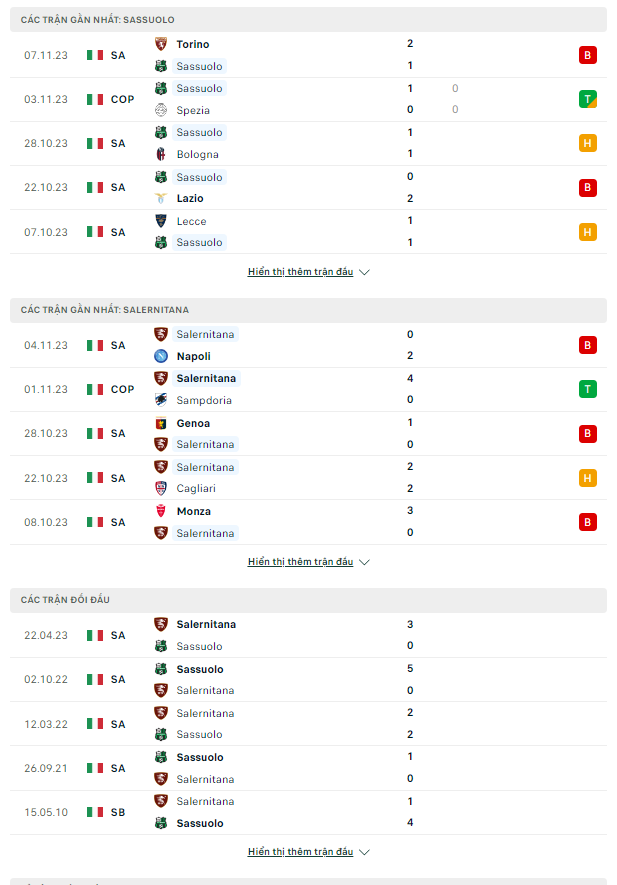The height and width of the screenshot is (885, 617).
Task: Click green T badge for Sampdoria match
Action: coord(588,389)
